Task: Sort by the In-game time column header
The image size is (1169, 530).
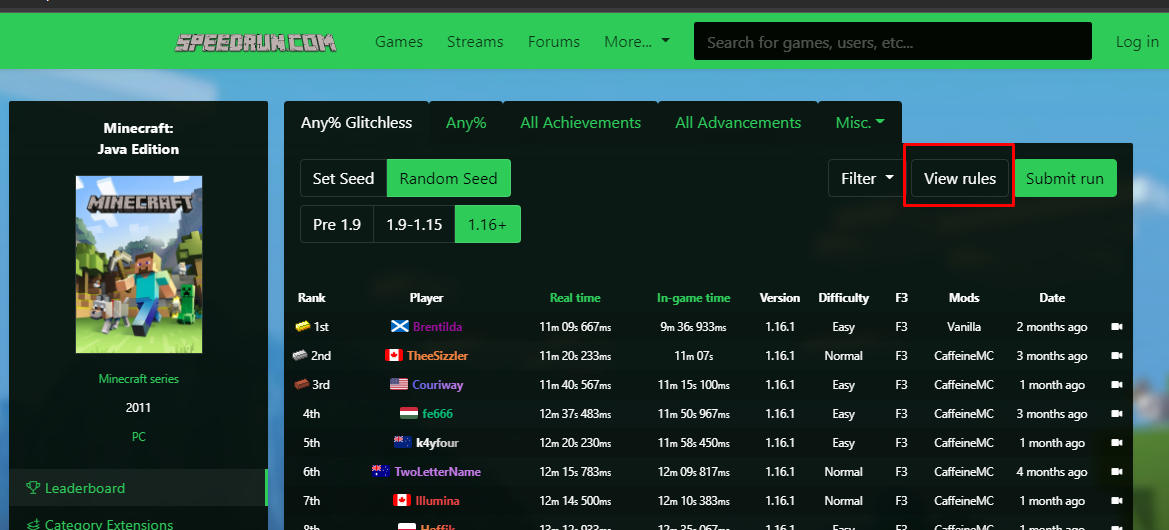Action: point(693,297)
